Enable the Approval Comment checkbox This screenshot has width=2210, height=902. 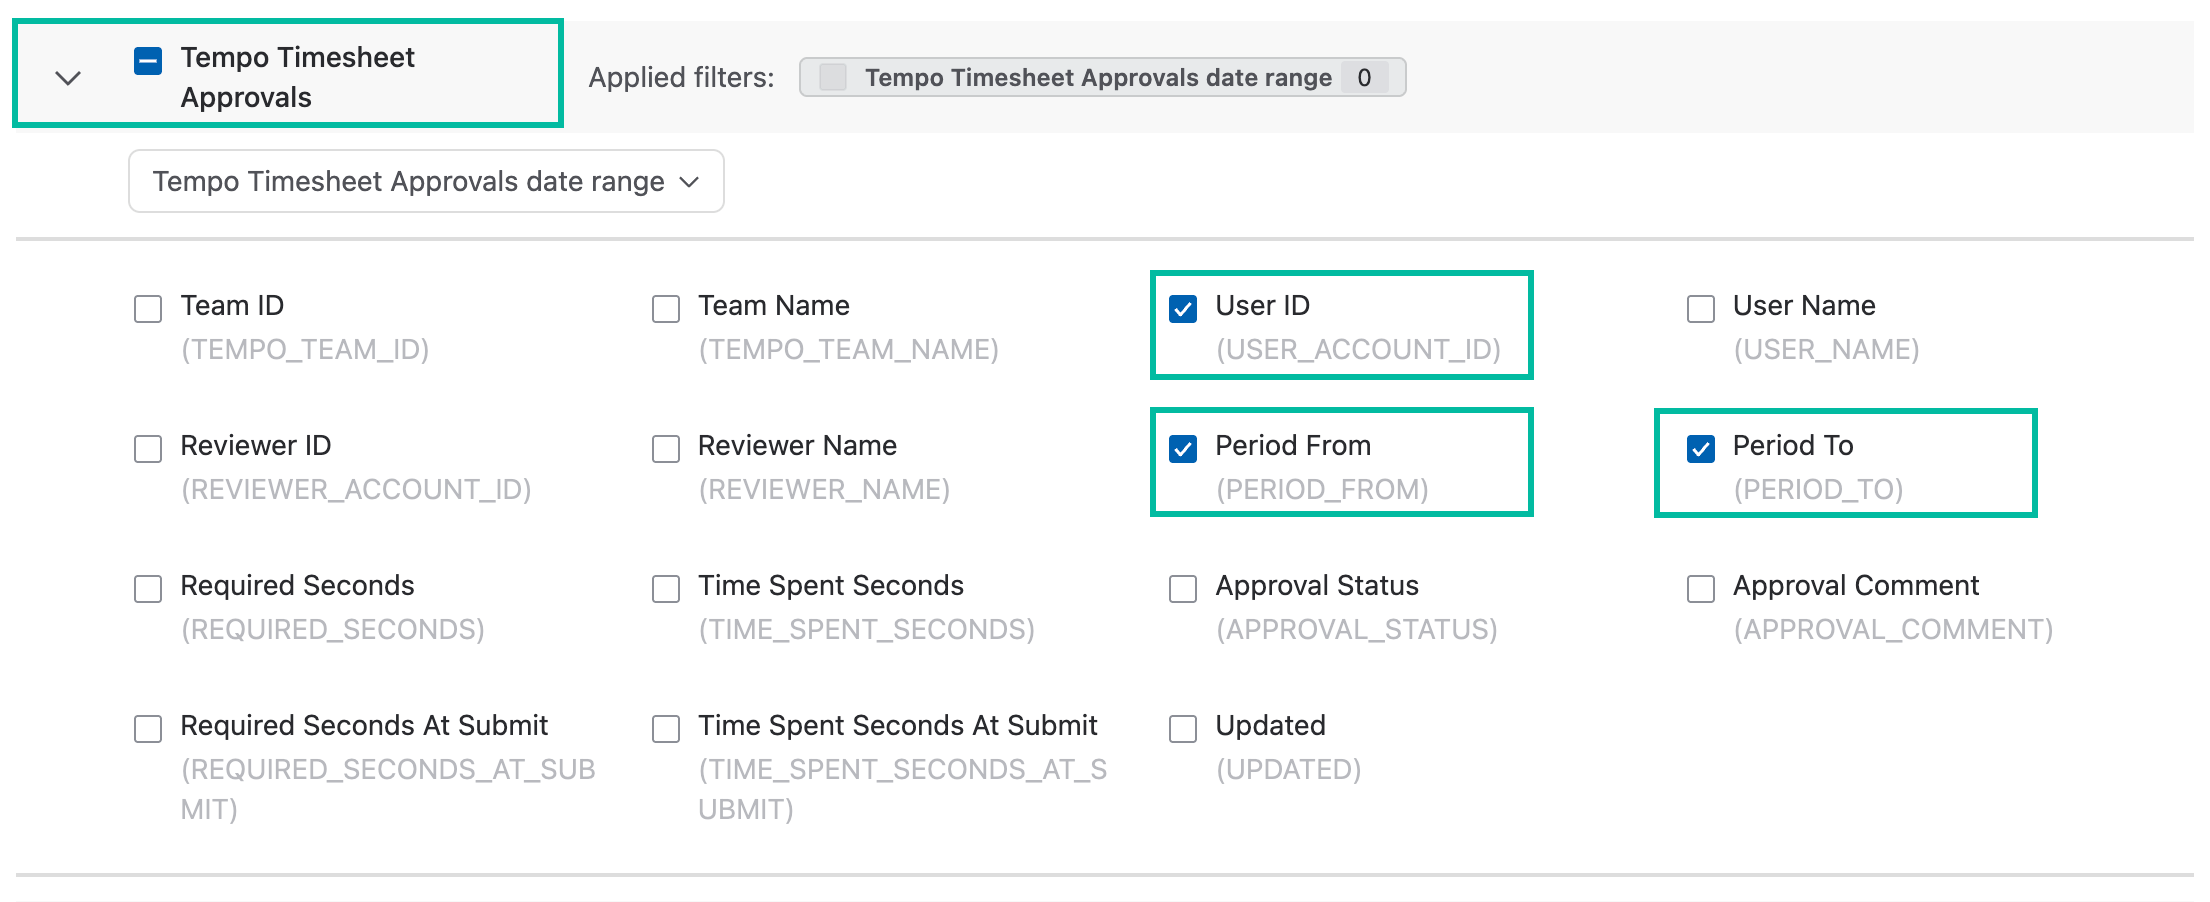(1701, 589)
